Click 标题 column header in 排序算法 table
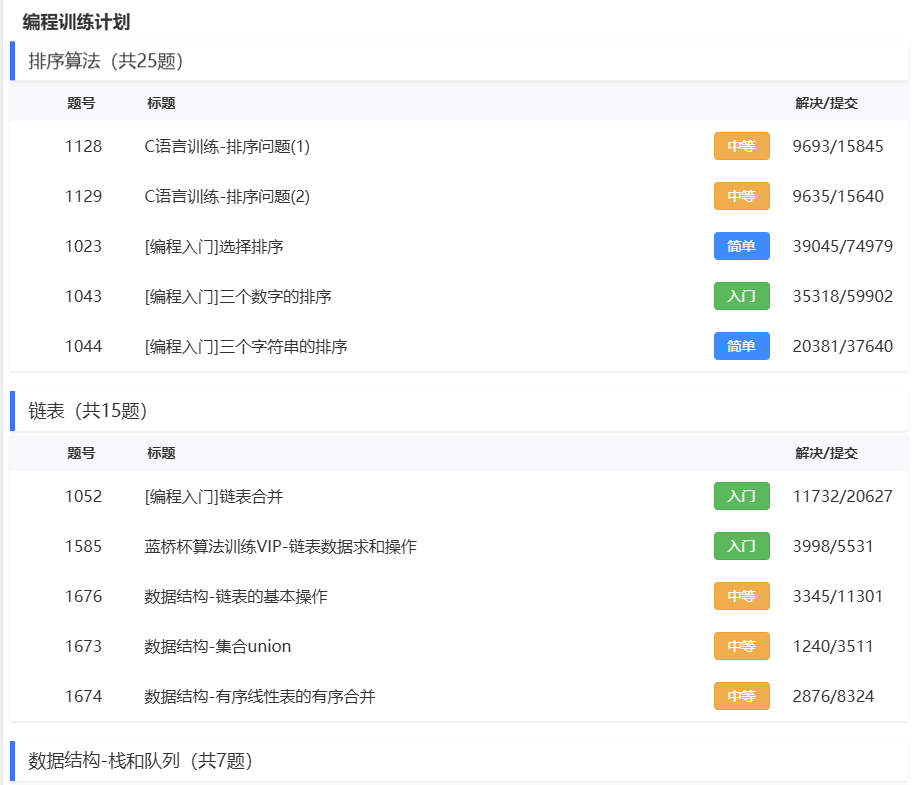 pyautogui.click(x=161, y=103)
